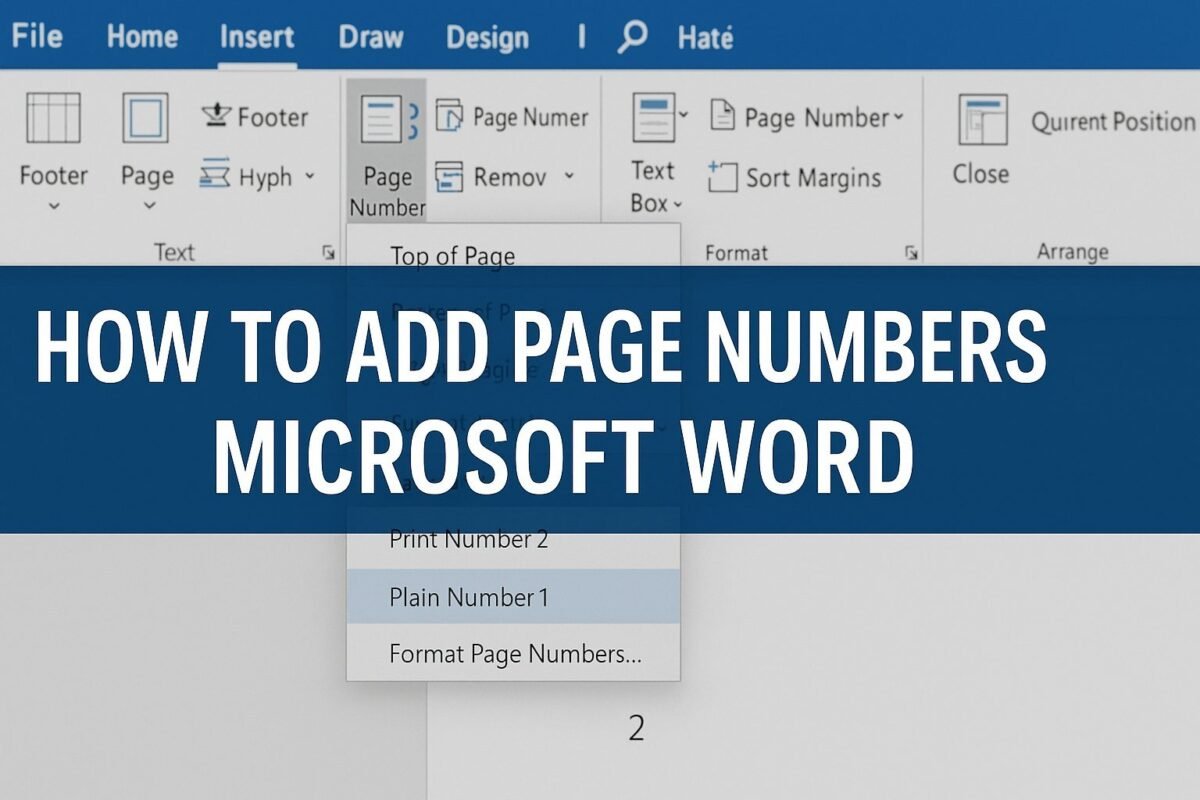Screen dimensions: 1200x800
Task: Click the Footer tray icon
Action: point(216,116)
